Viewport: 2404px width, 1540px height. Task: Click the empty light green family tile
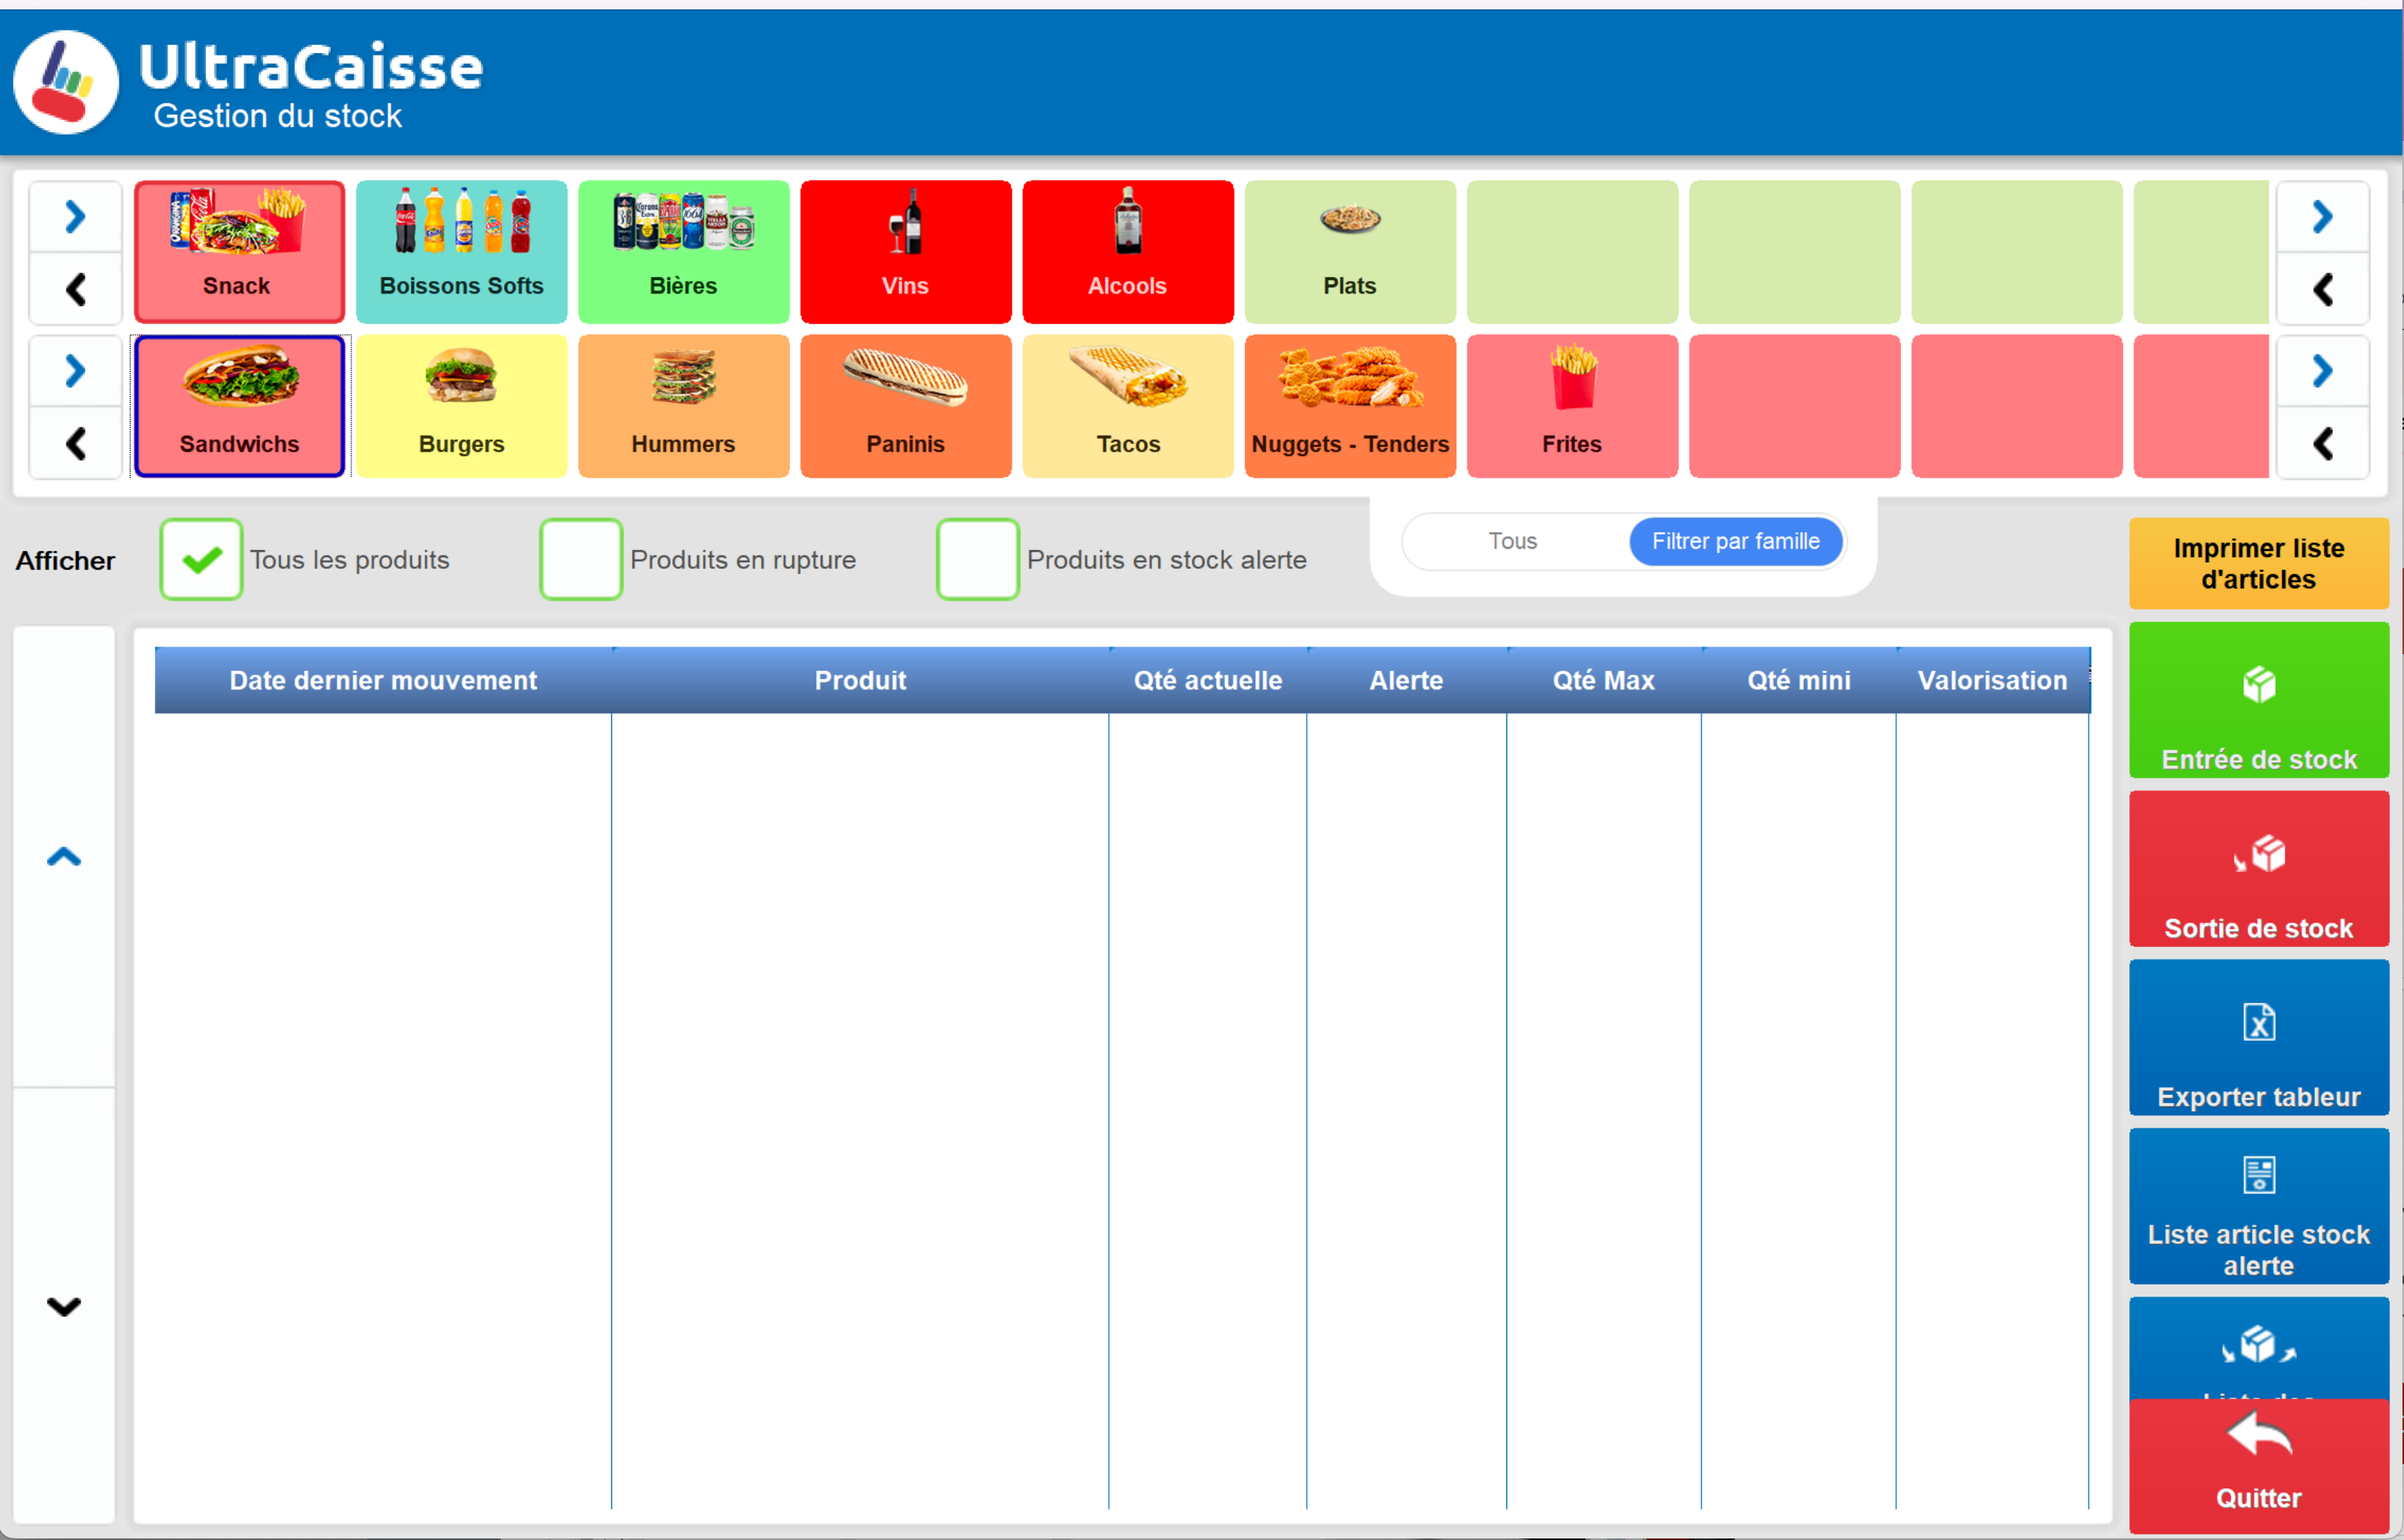click(x=1572, y=251)
